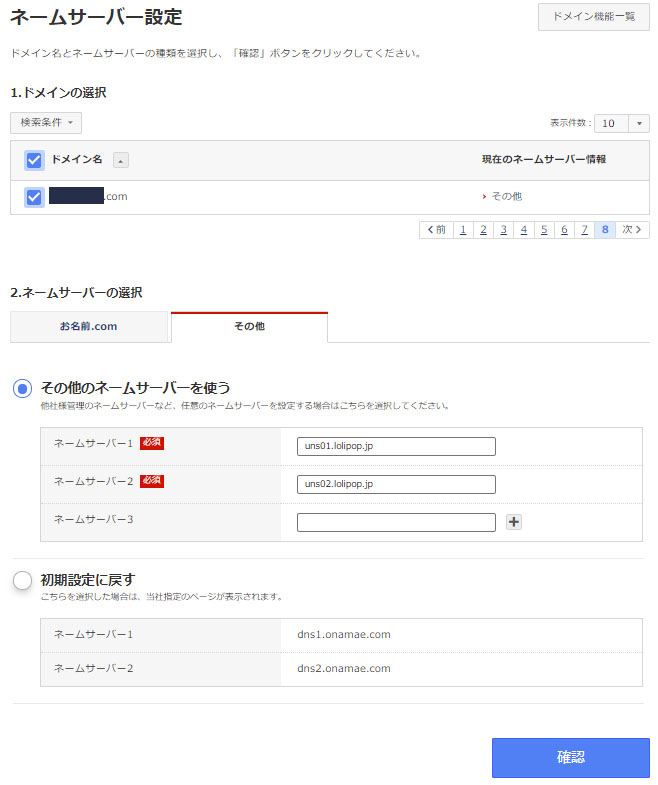Switch to the その他 tab
Screen dimensions: 658x785
[x=249, y=327]
